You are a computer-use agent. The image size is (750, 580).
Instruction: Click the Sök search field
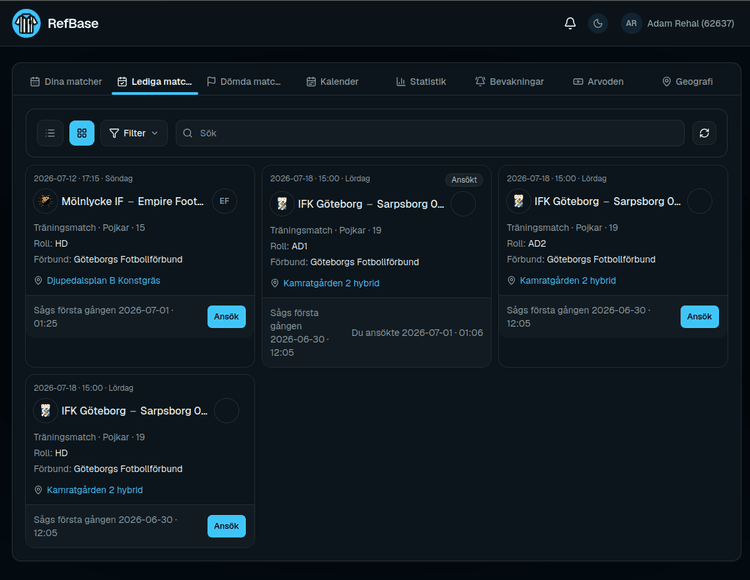tap(430, 133)
